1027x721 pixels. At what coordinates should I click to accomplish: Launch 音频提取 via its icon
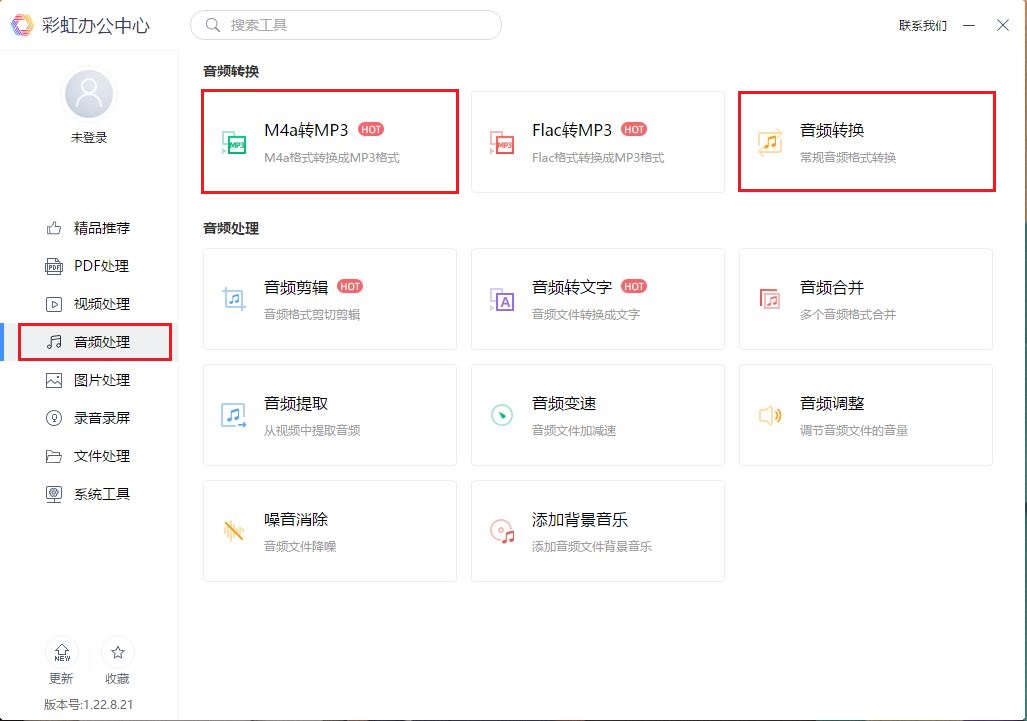(x=234, y=415)
